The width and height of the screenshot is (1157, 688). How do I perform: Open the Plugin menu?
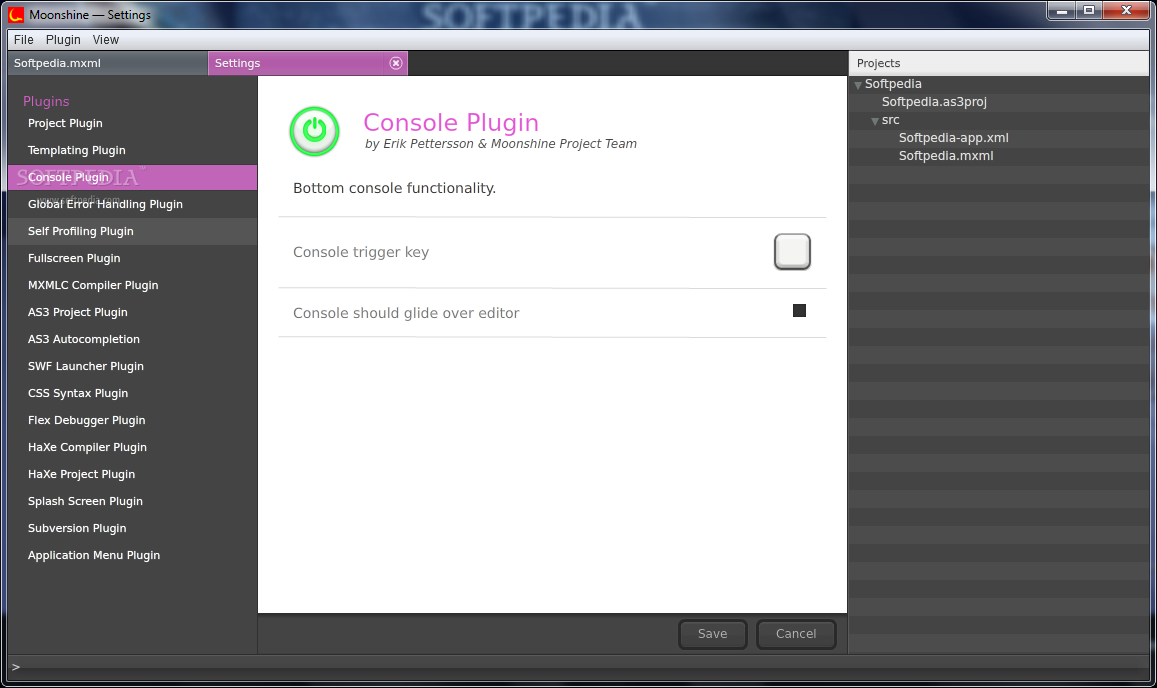pyautogui.click(x=63, y=40)
